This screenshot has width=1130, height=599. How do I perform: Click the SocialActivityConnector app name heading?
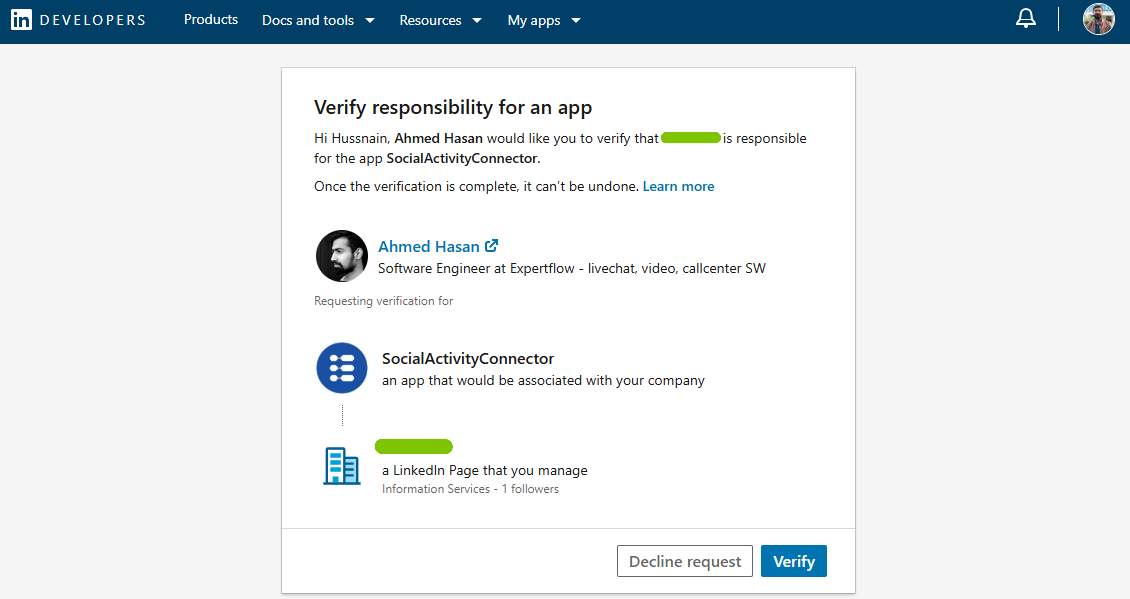pyautogui.click(x=467, y=359)
